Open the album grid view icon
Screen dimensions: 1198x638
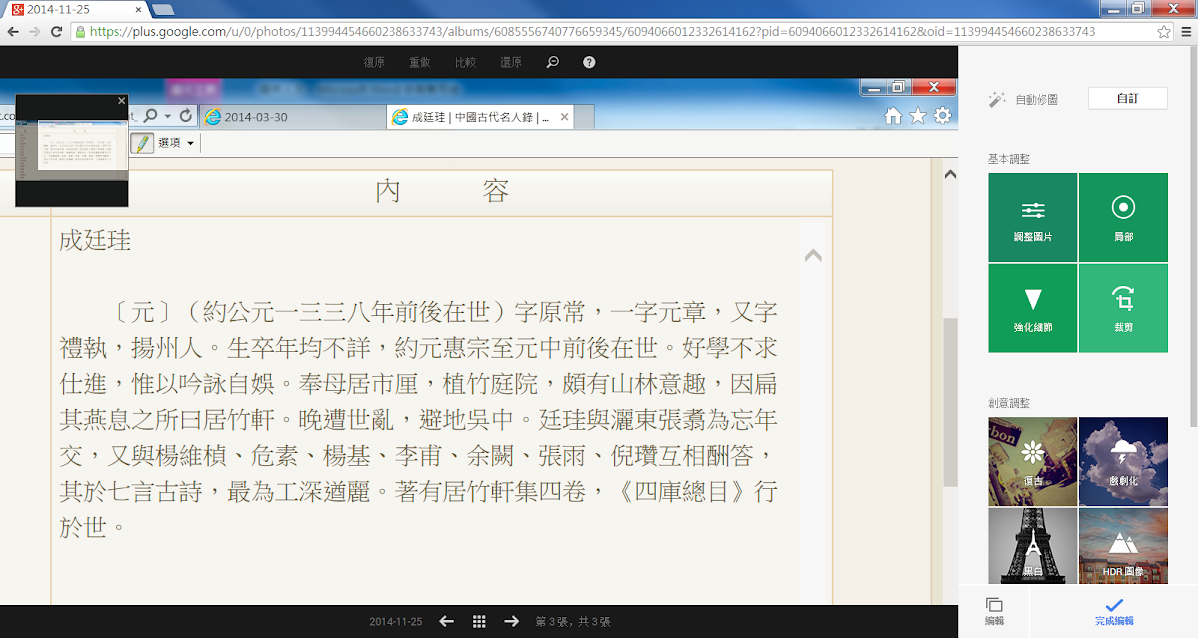click(479, 622)
